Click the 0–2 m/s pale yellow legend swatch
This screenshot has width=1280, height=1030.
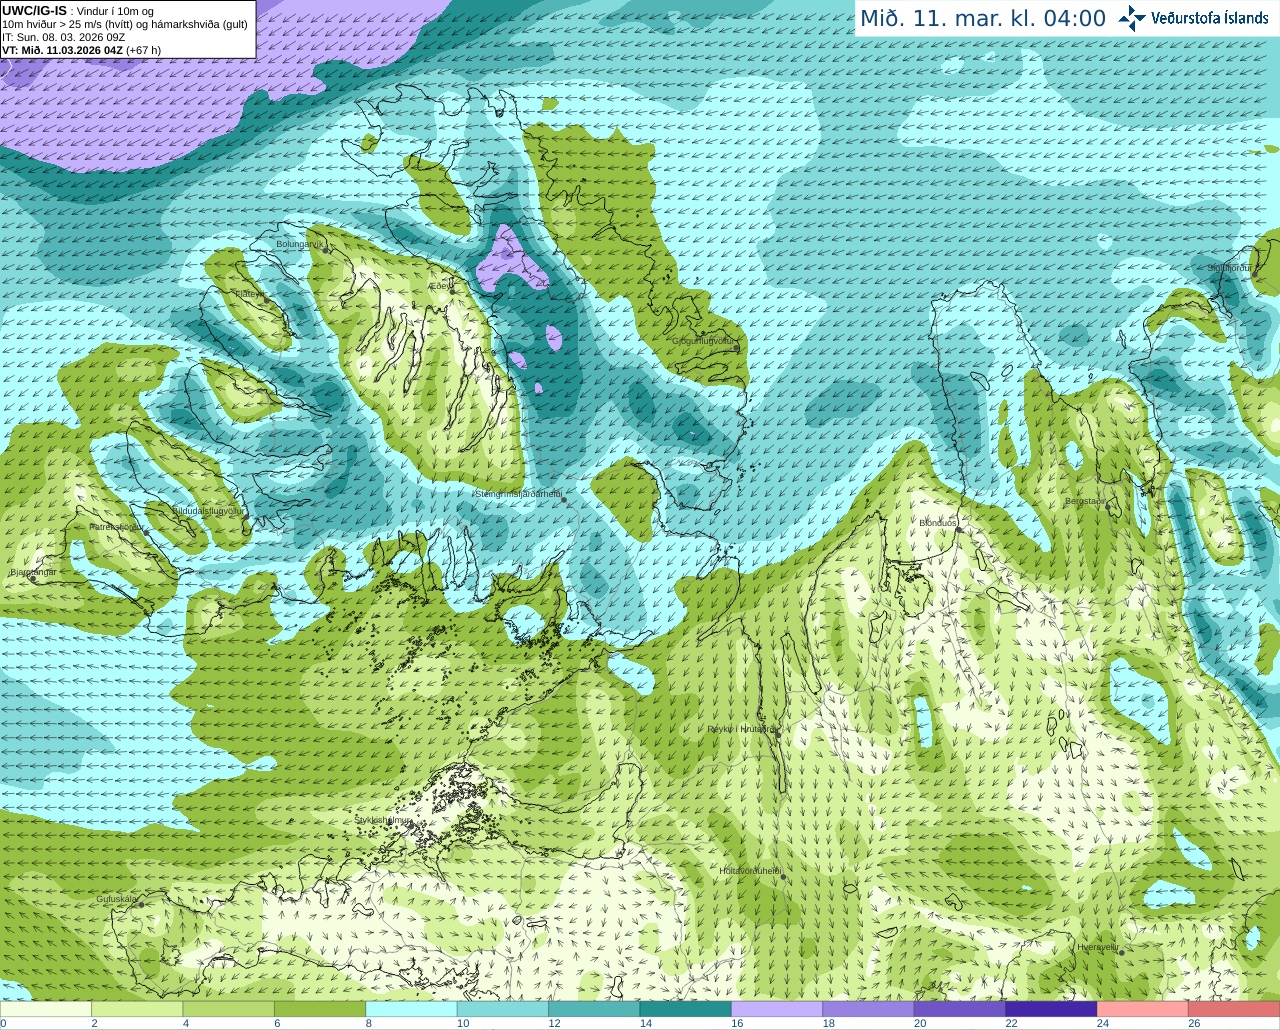pyautogui.click(x=46, y=1009)
